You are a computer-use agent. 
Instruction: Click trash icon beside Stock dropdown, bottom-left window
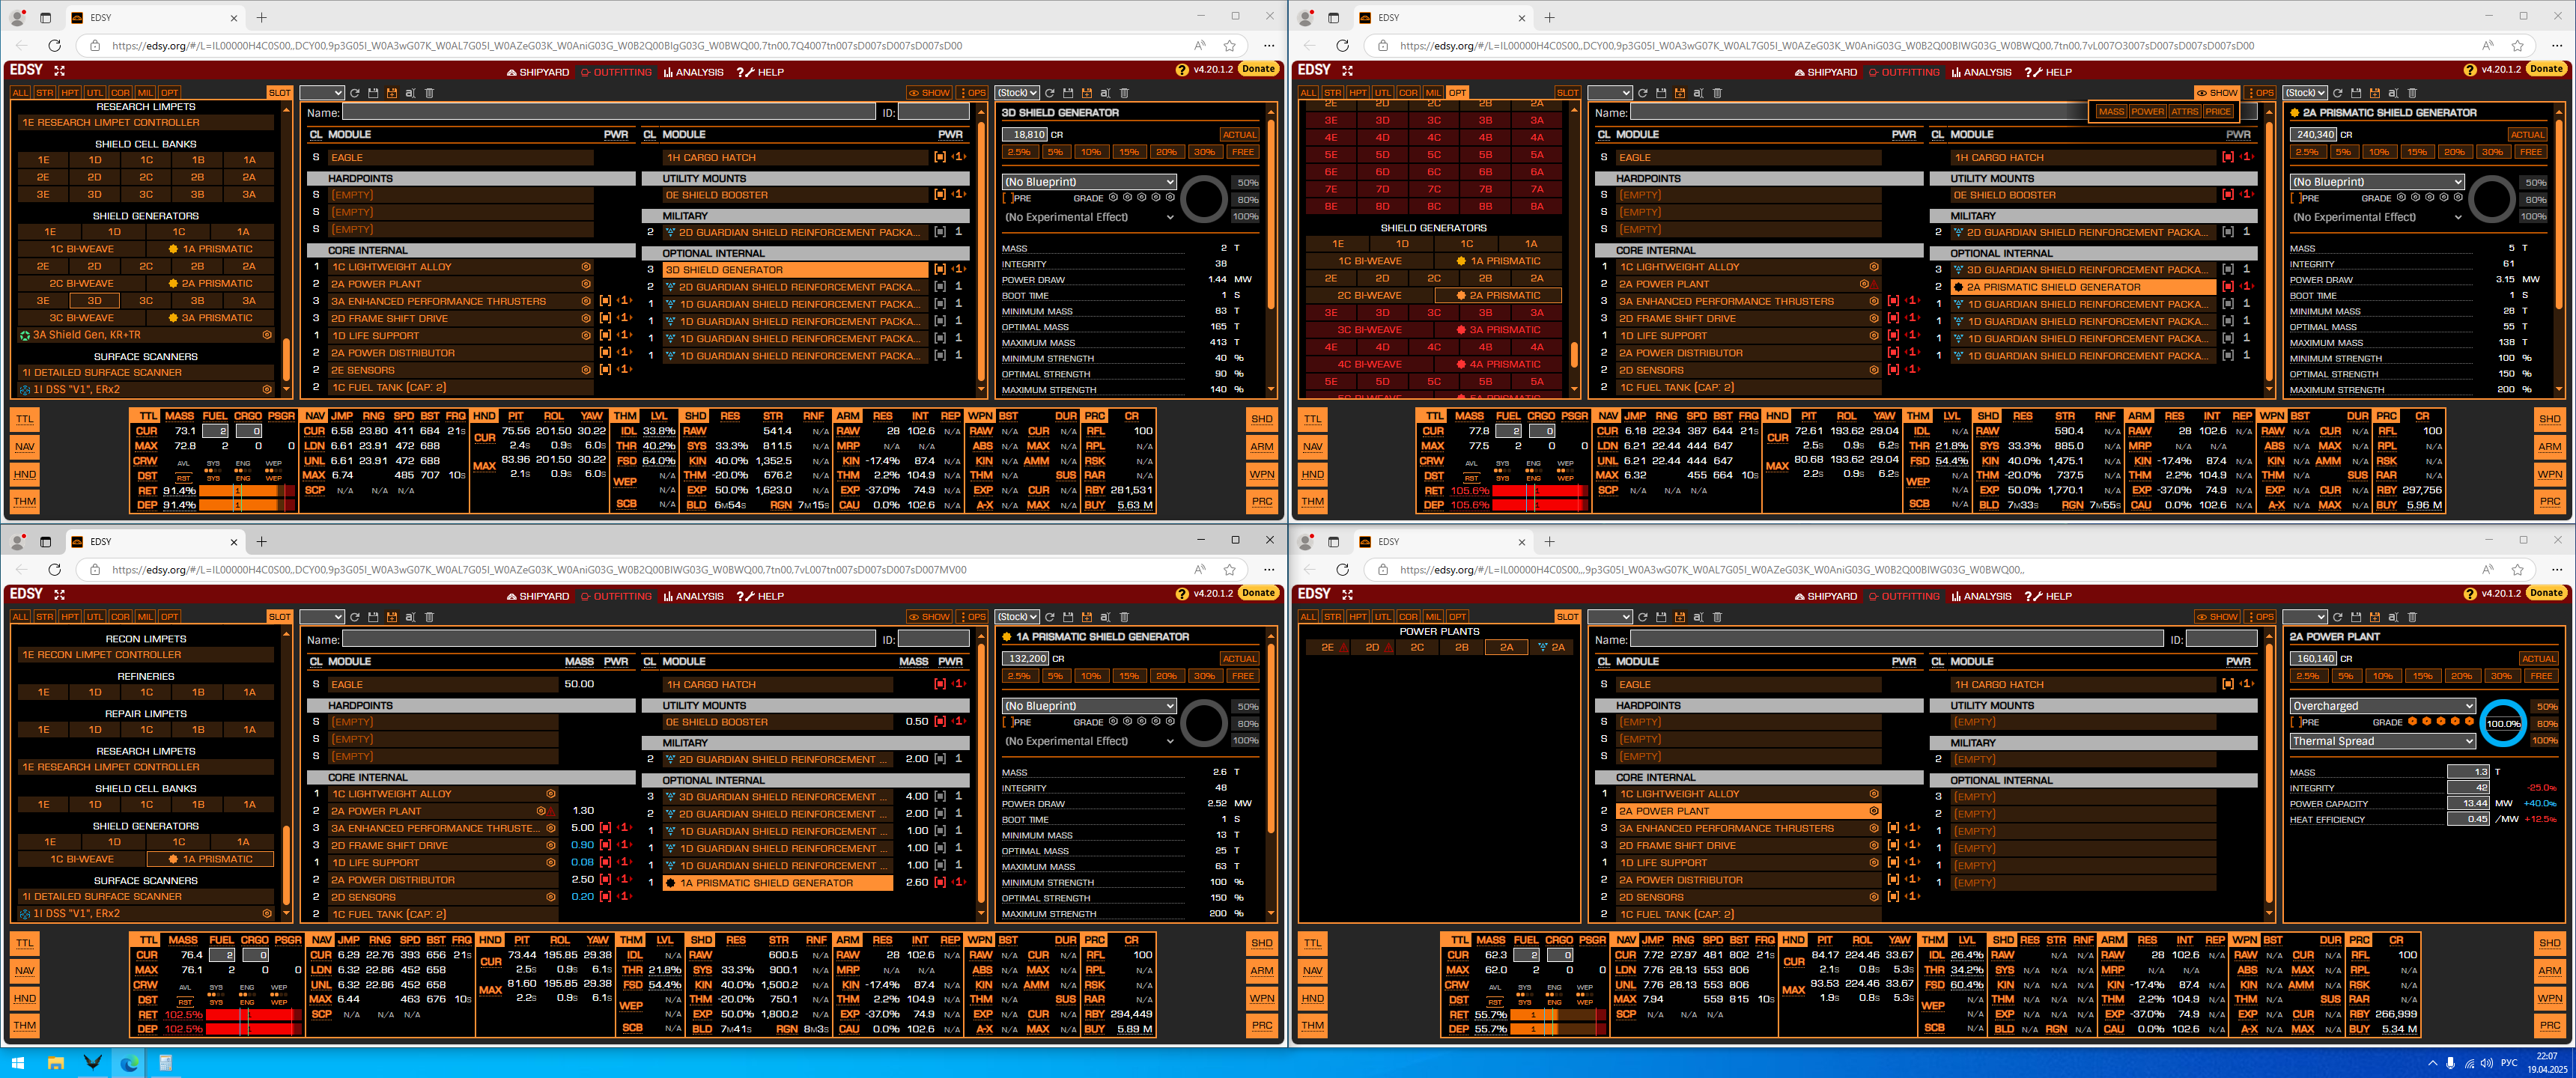tap(1124, 617)
